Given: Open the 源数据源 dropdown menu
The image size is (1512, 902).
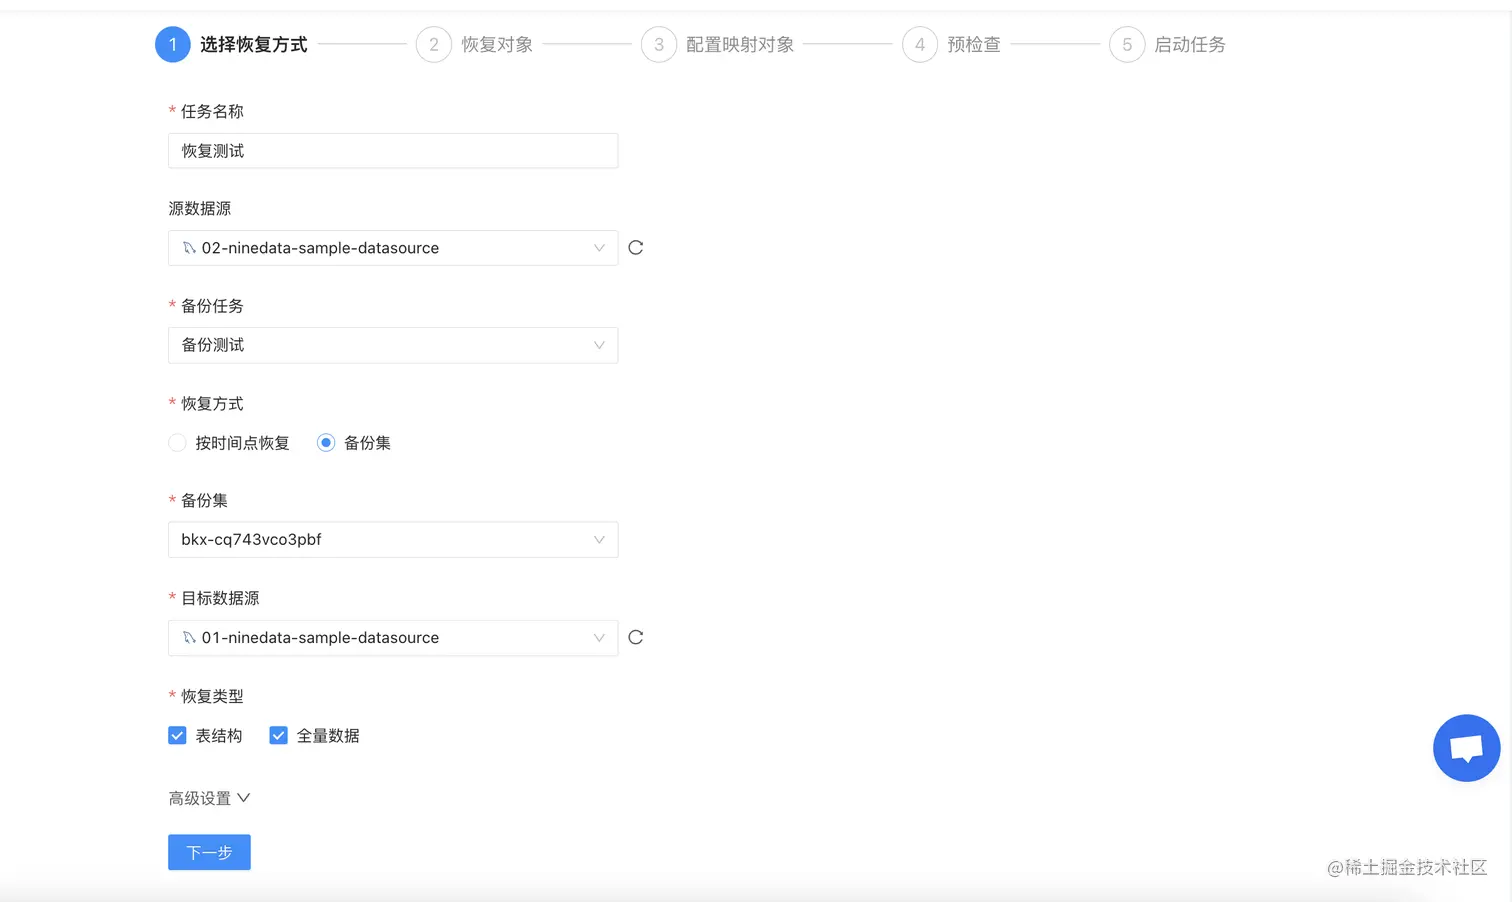Looking at the screenshot, I should [x=393, y=247].
